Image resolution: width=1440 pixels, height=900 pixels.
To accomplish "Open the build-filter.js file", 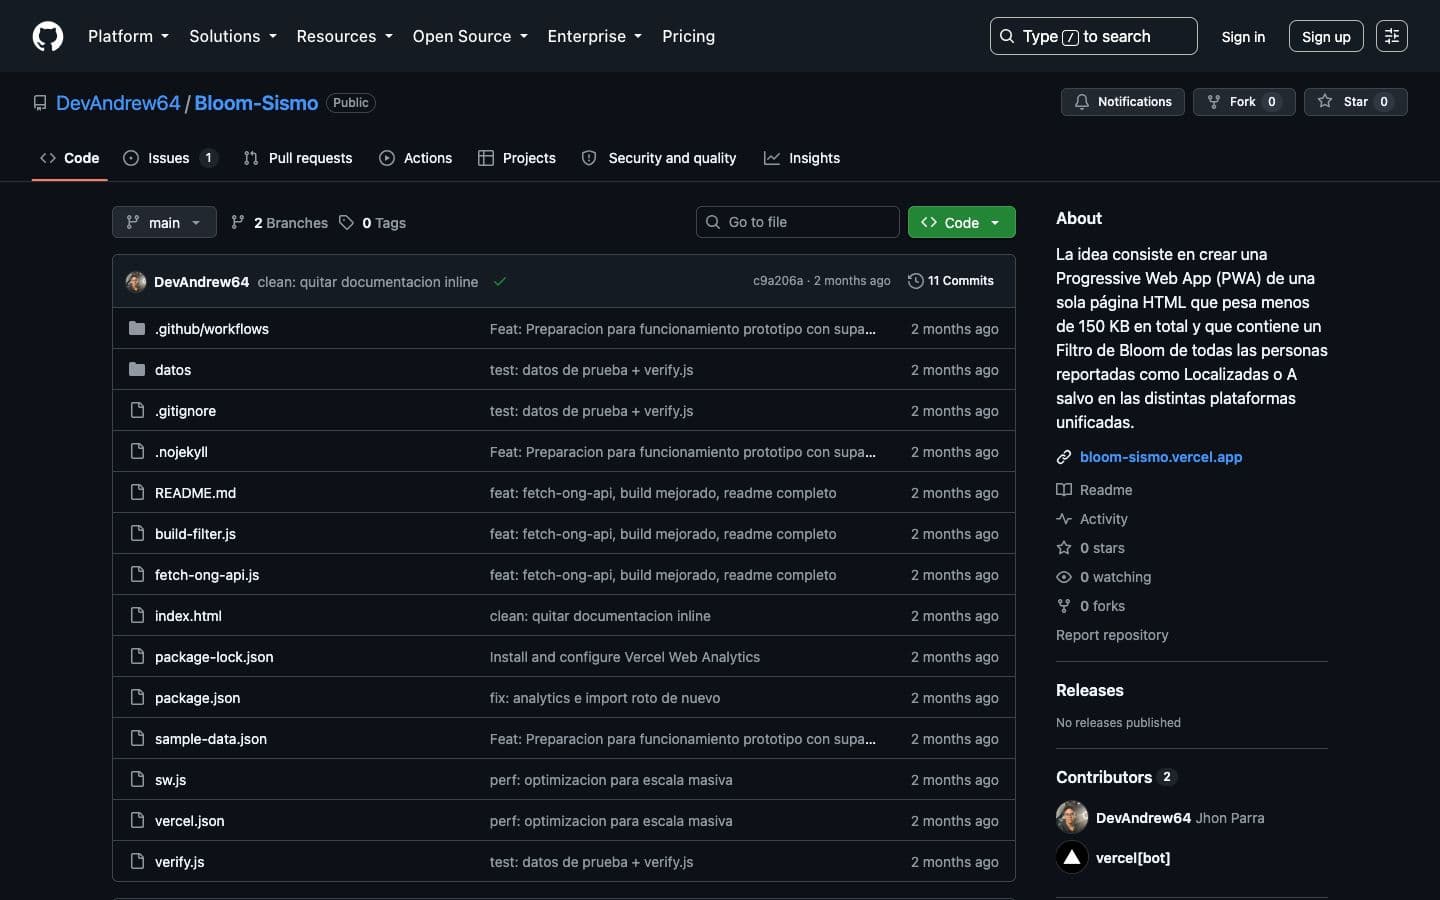I will (x=195, y=534).
